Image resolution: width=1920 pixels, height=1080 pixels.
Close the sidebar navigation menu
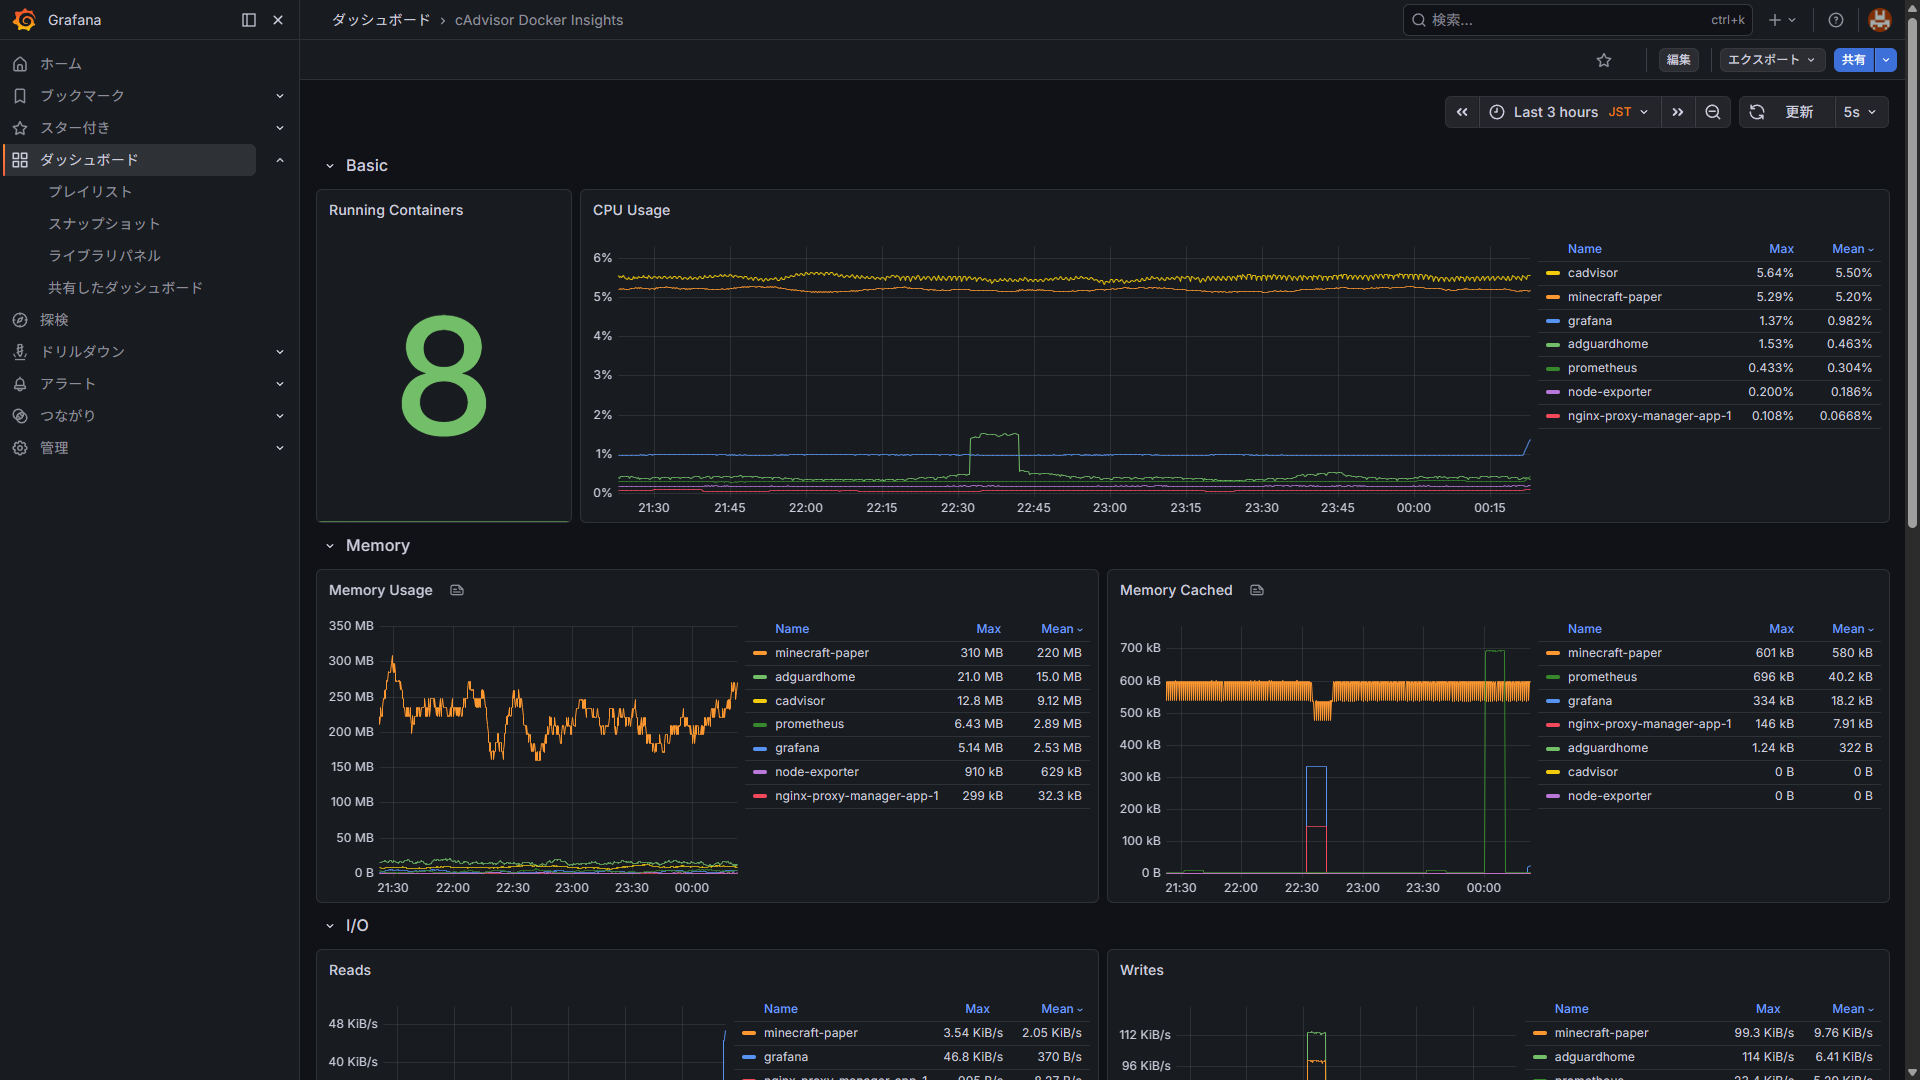click(278, 20)
